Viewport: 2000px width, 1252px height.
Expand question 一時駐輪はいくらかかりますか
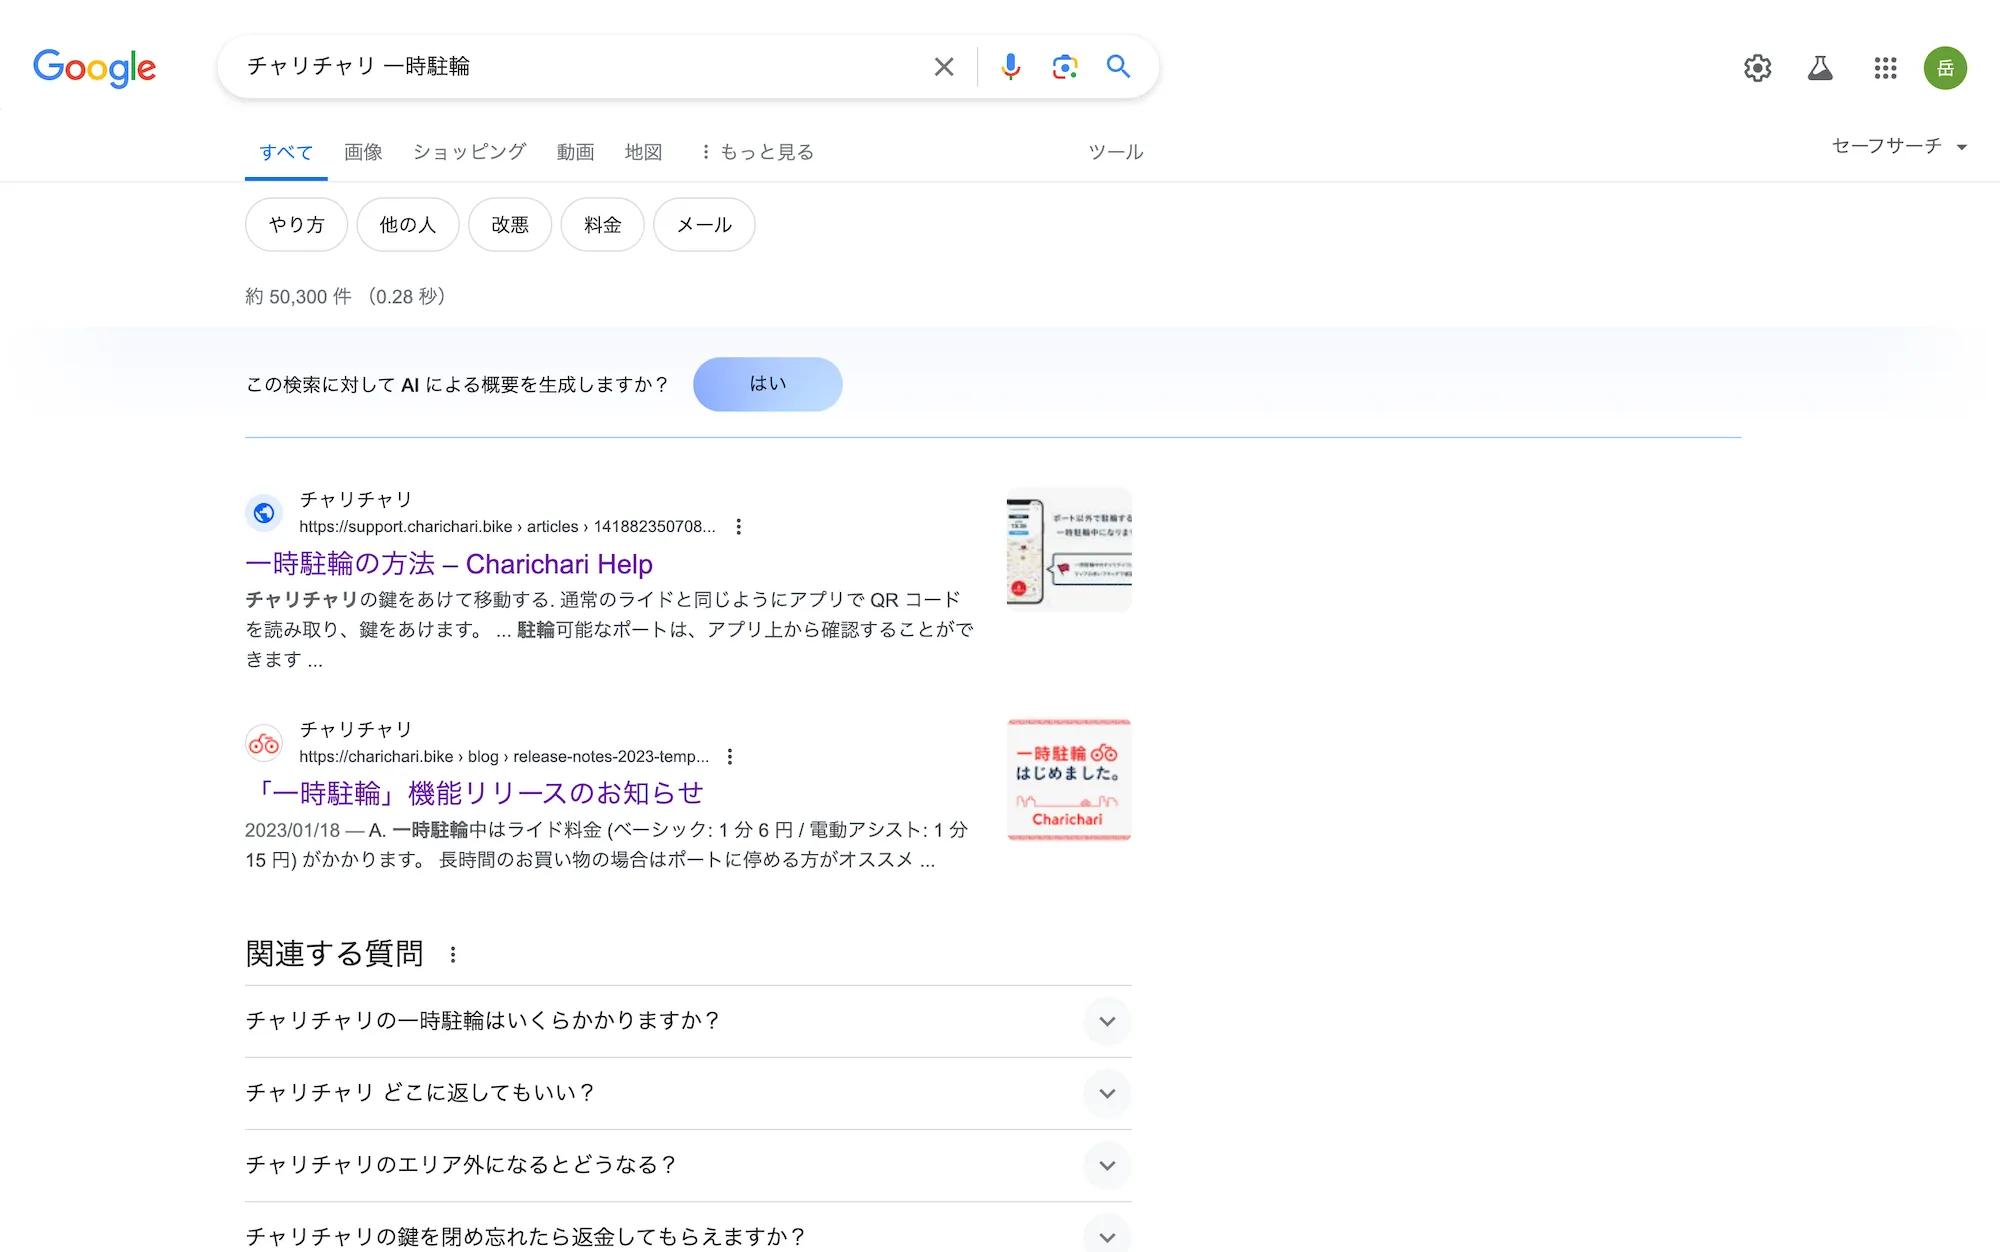coord(688,1021)
